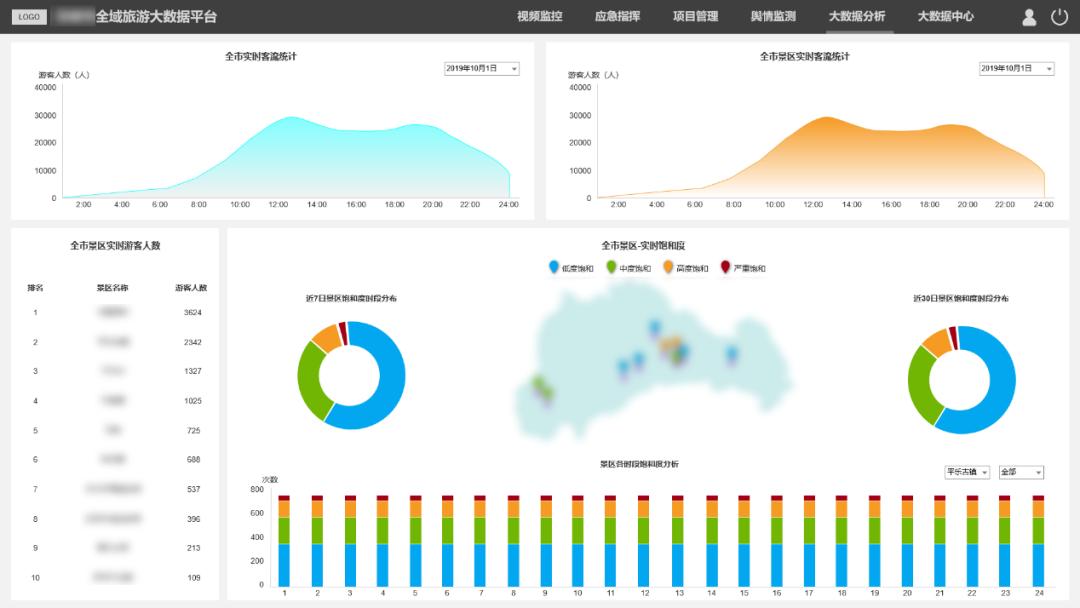Click the 全市实时客流统计 chart title
This screenshot has width=1080, height=608.
(x=260, y=56)
